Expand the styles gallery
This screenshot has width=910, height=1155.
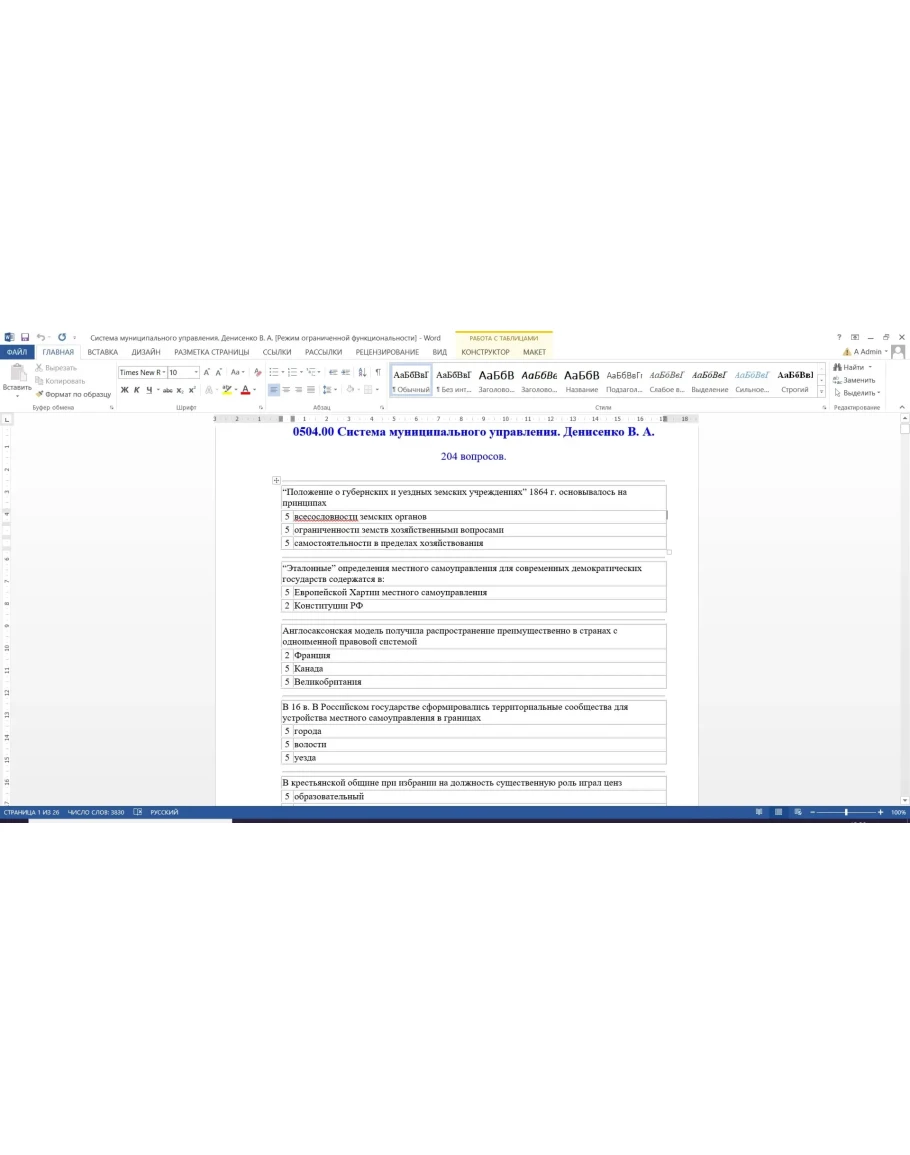tap(822, 392)
